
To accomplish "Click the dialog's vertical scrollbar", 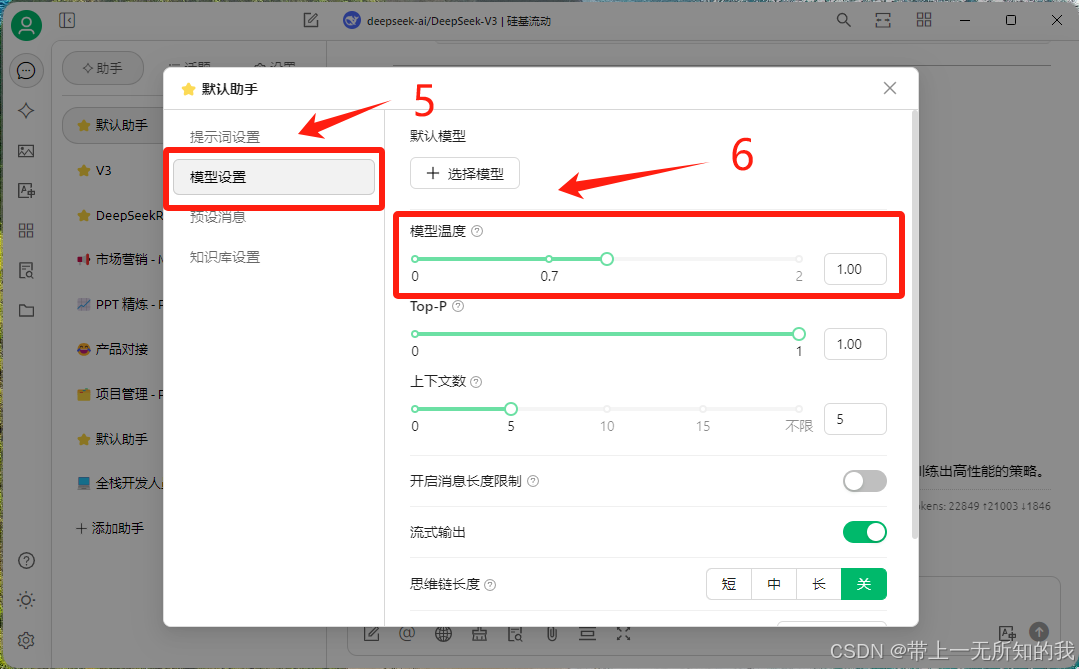I will (x=915, y=324).
